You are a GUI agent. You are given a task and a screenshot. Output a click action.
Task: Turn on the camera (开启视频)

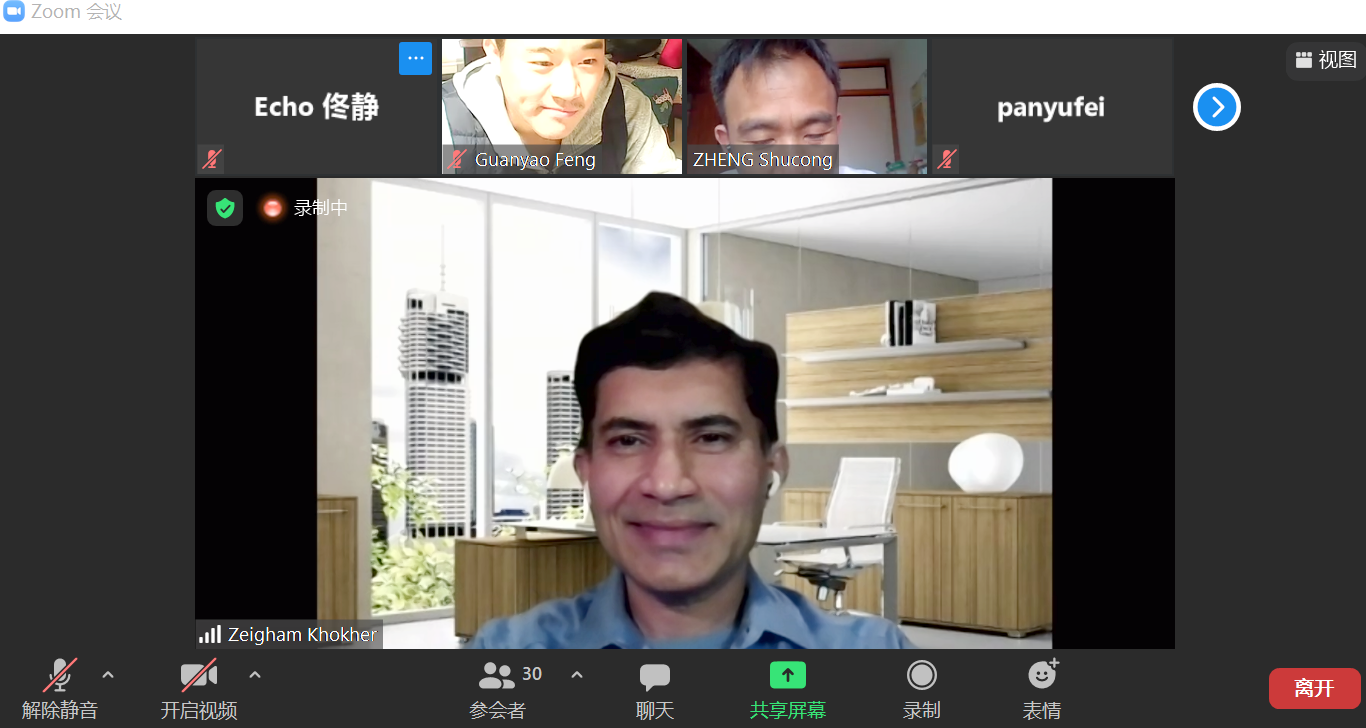pos(198,677)
